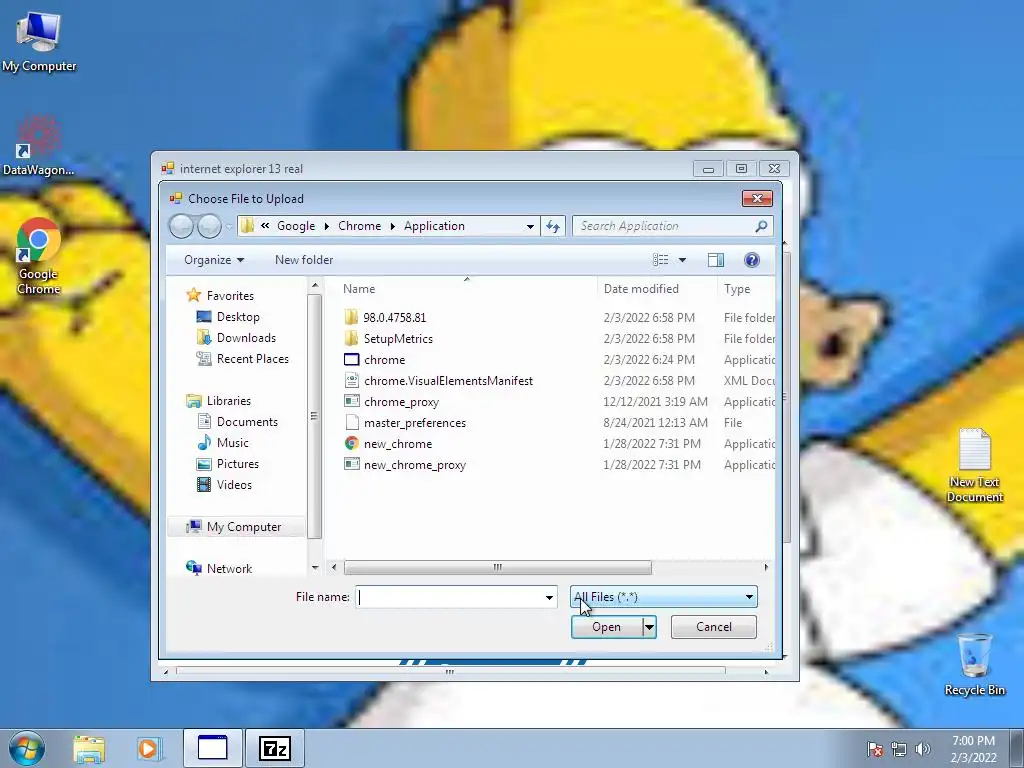Launch Windows Media Player from the taskbar

point(150,749)
